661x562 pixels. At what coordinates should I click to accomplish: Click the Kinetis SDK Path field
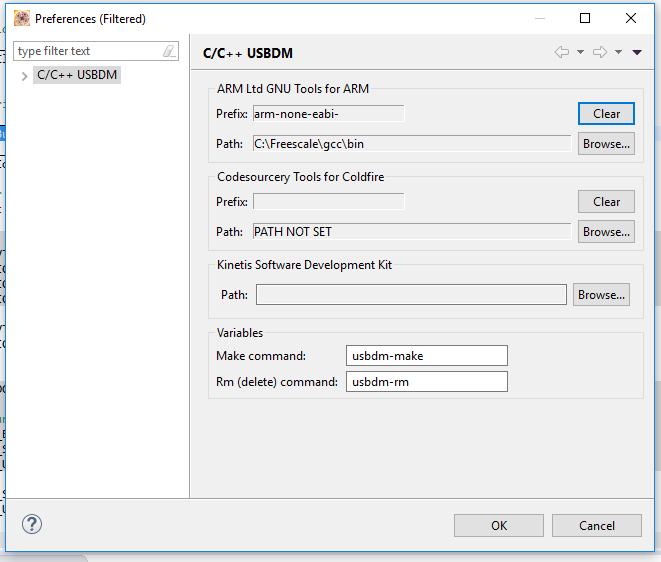coord(411,294)
